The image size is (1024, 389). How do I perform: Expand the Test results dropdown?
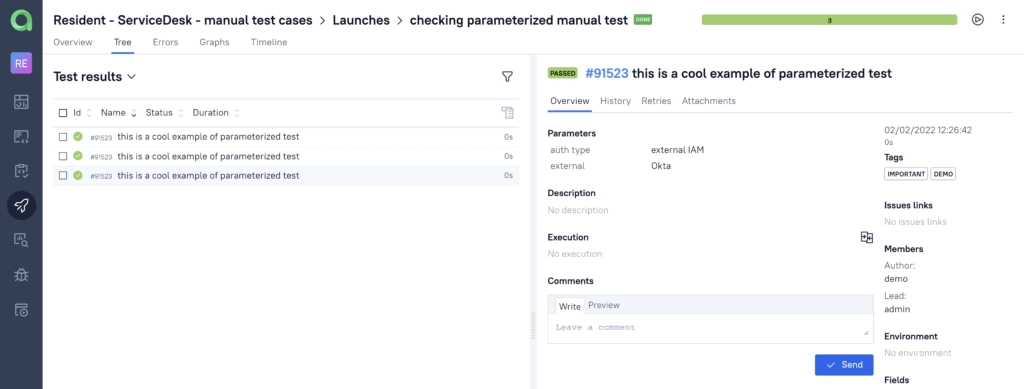click(x=95, y=77)
